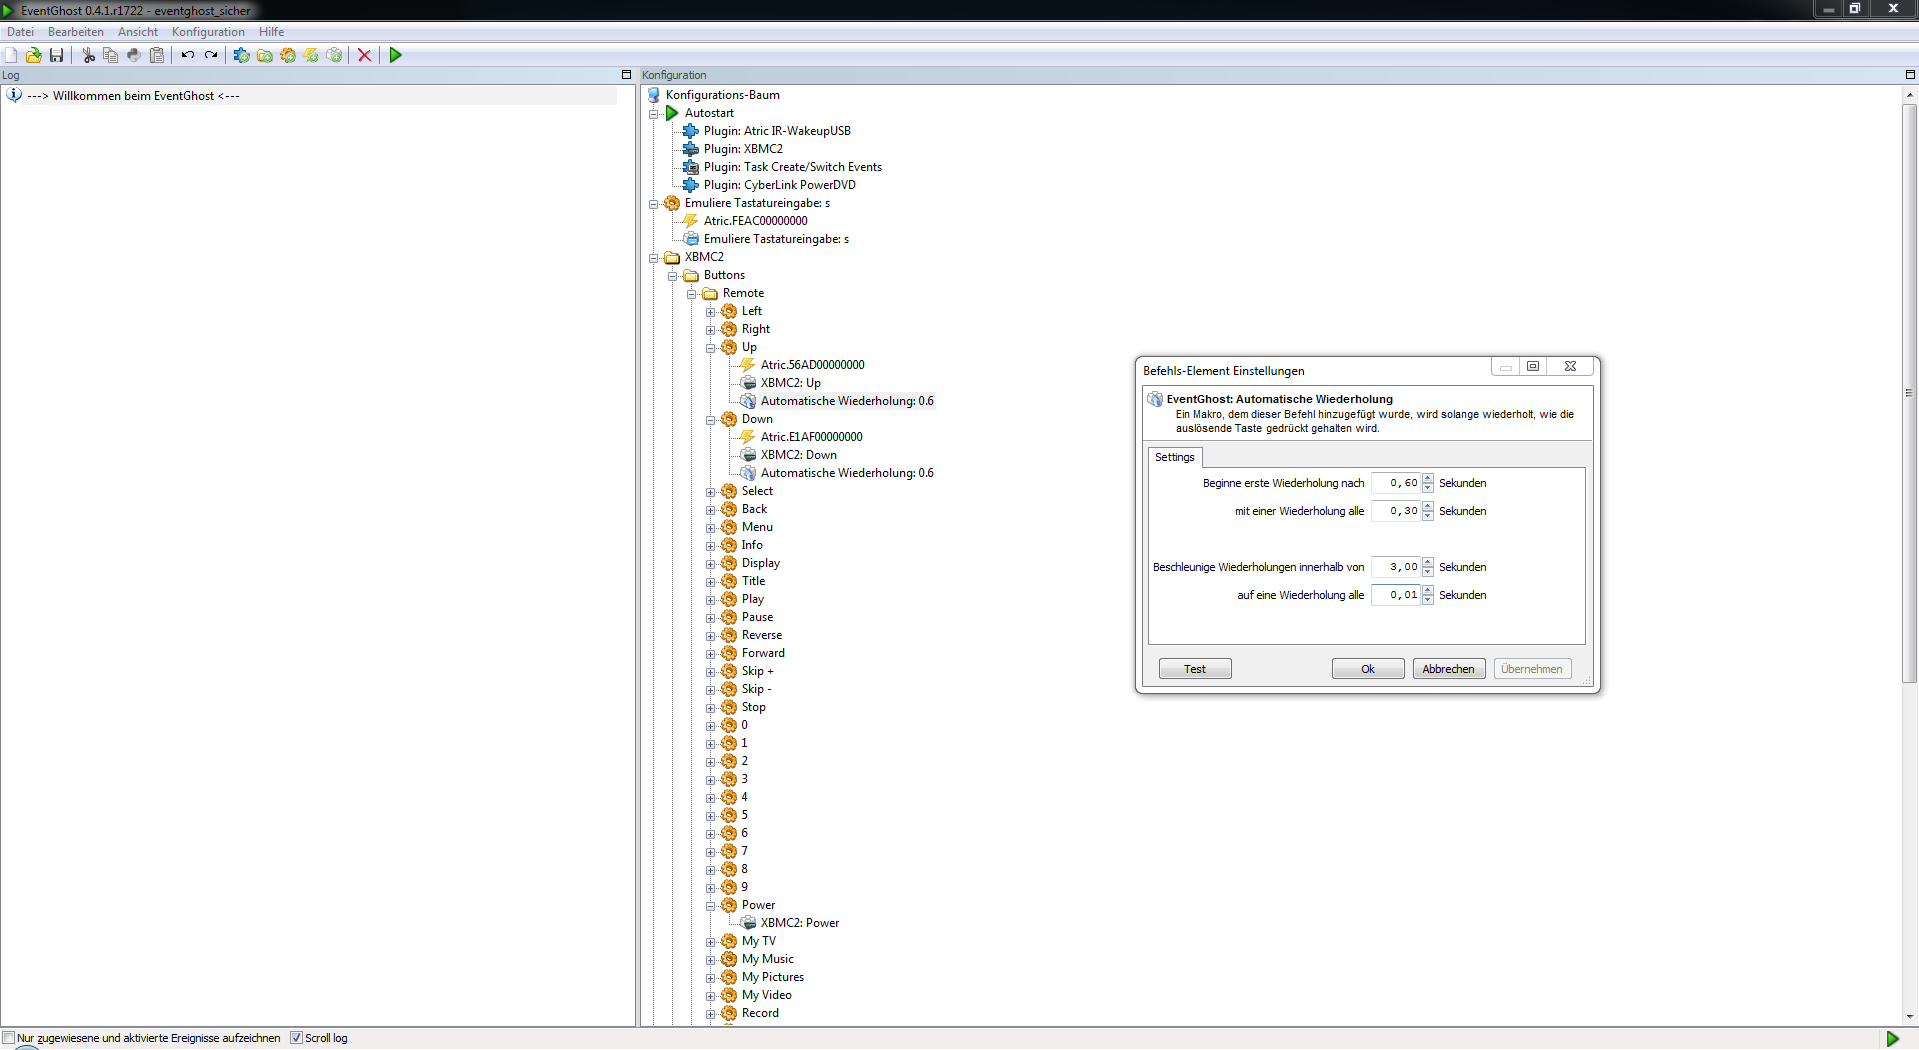The image size is (1919, 1050).
Task: Collapse the Power macro
Action: (x=711, y=906)
